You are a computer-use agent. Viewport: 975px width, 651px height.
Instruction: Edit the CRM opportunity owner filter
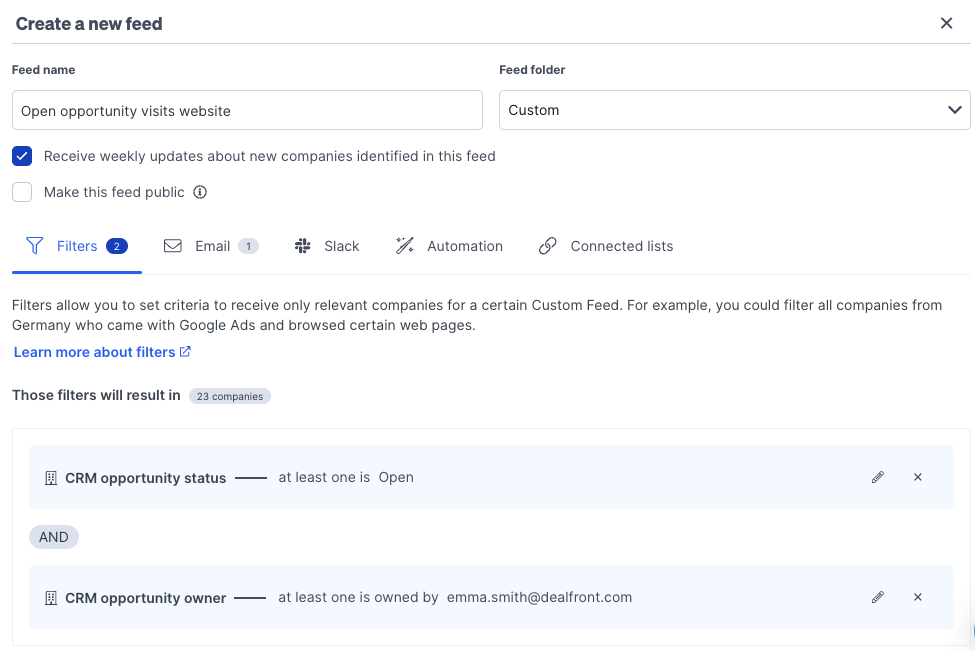click(x=877, y=597)
